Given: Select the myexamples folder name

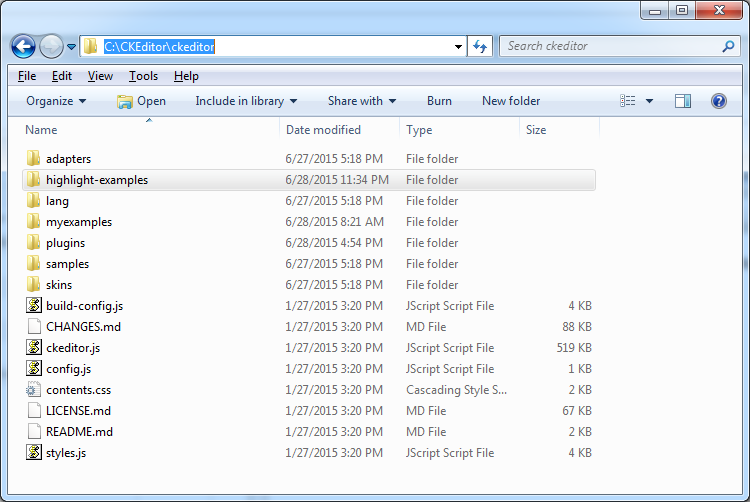Looking at the screenshot, I should 79,222.
